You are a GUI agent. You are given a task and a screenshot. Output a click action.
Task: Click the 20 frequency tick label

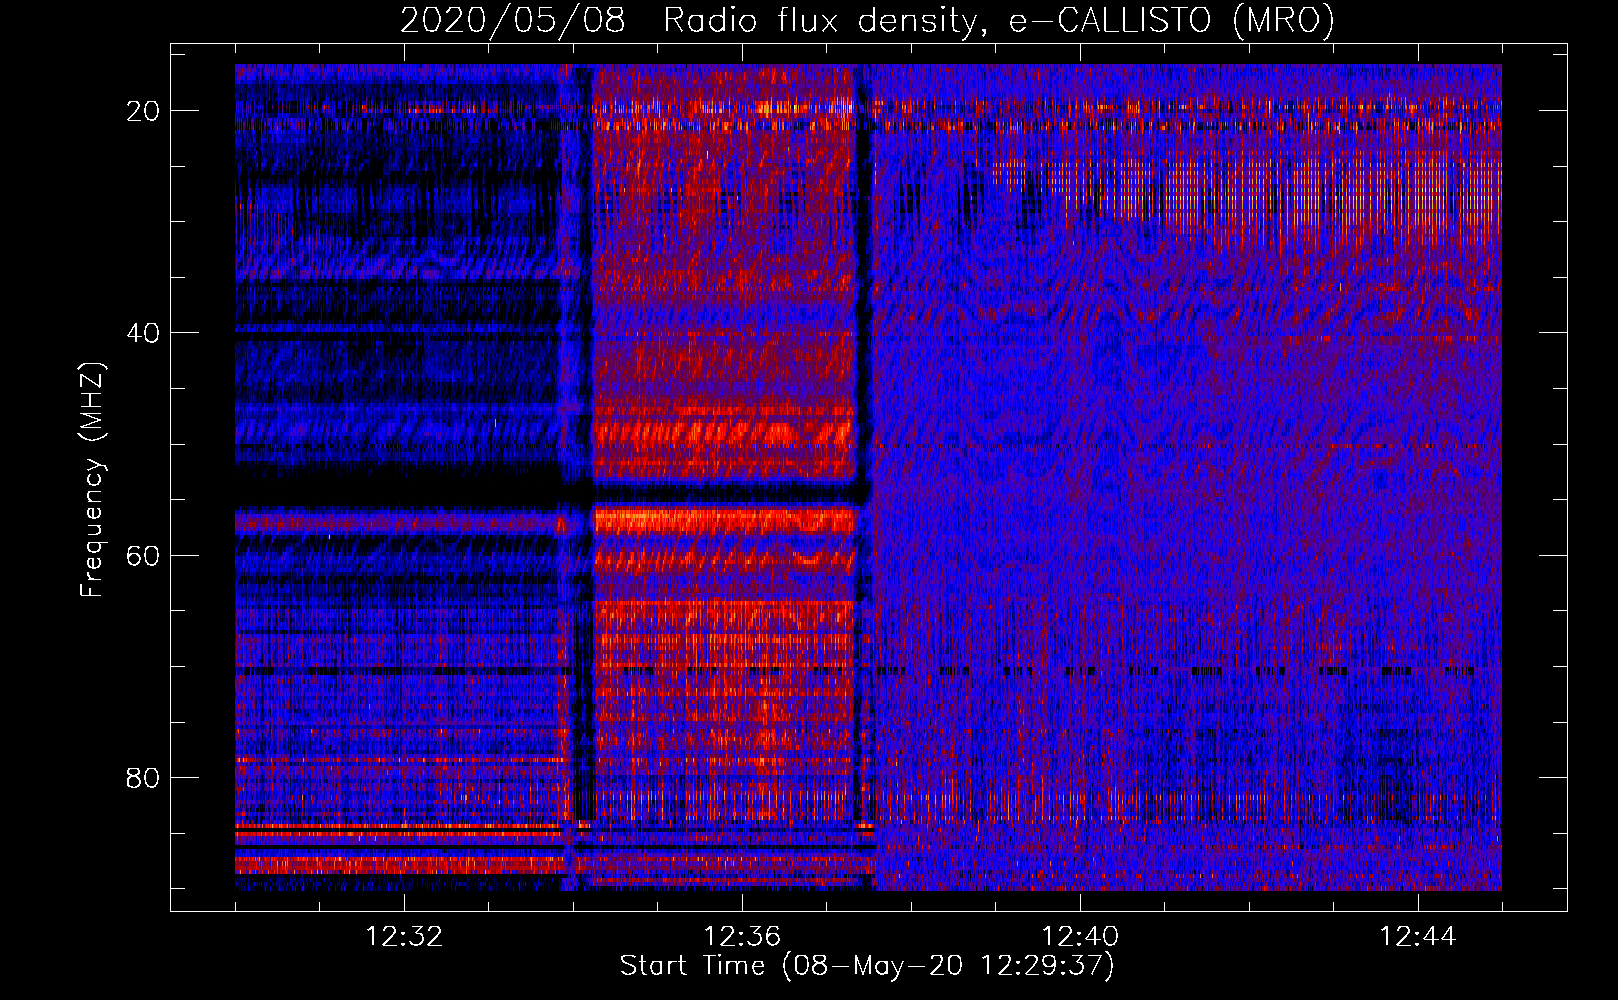144,111
